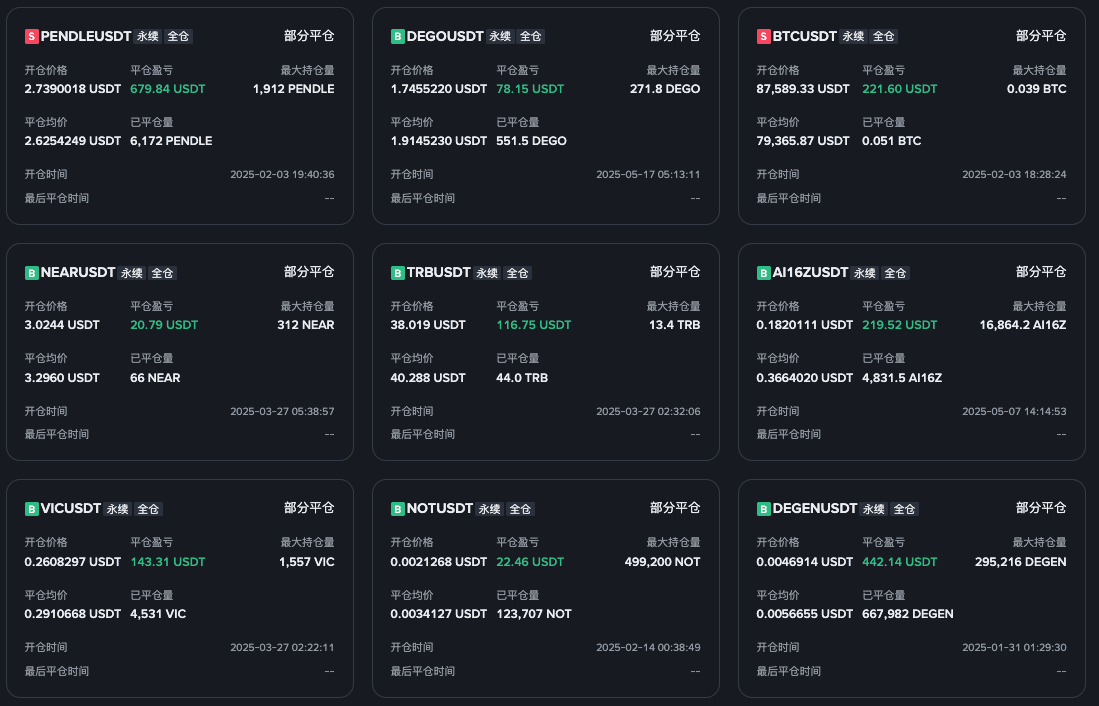Viewport: 1099px width, 706px height.
Task: Click the green B badge beside AI16ZUSDT
Action: tap(764, 272)
